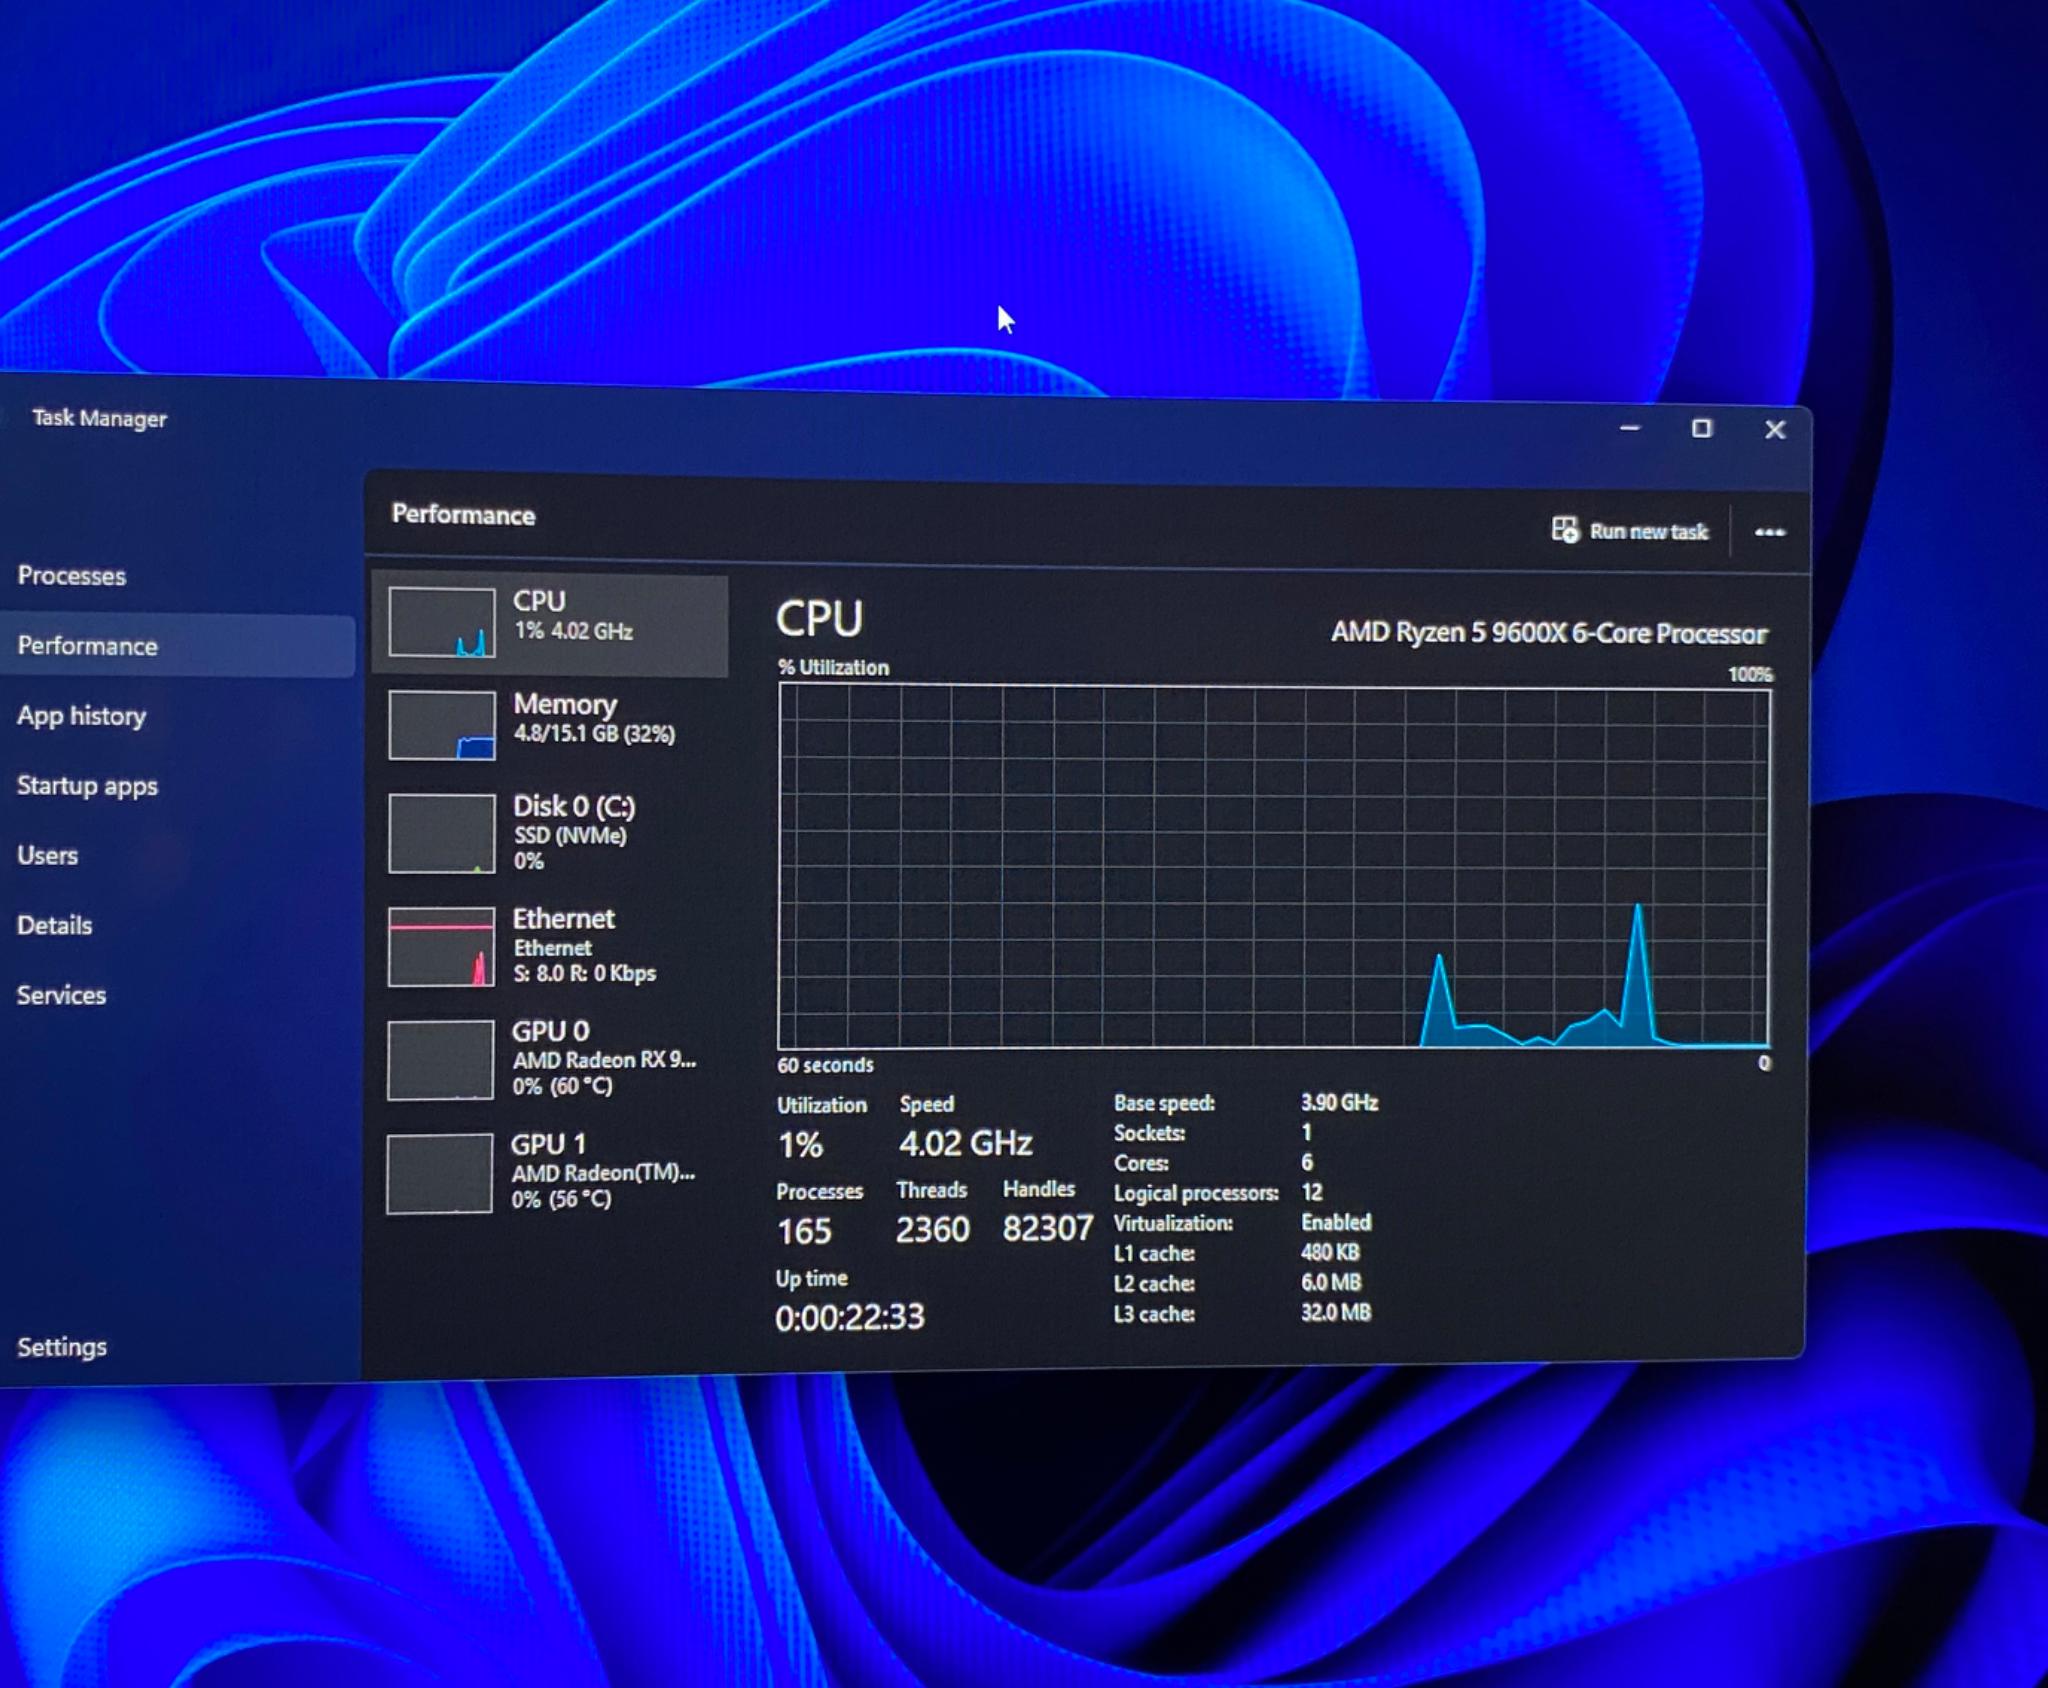
Task: Minimize the Task Manager window
Action: coord(1630,428)
